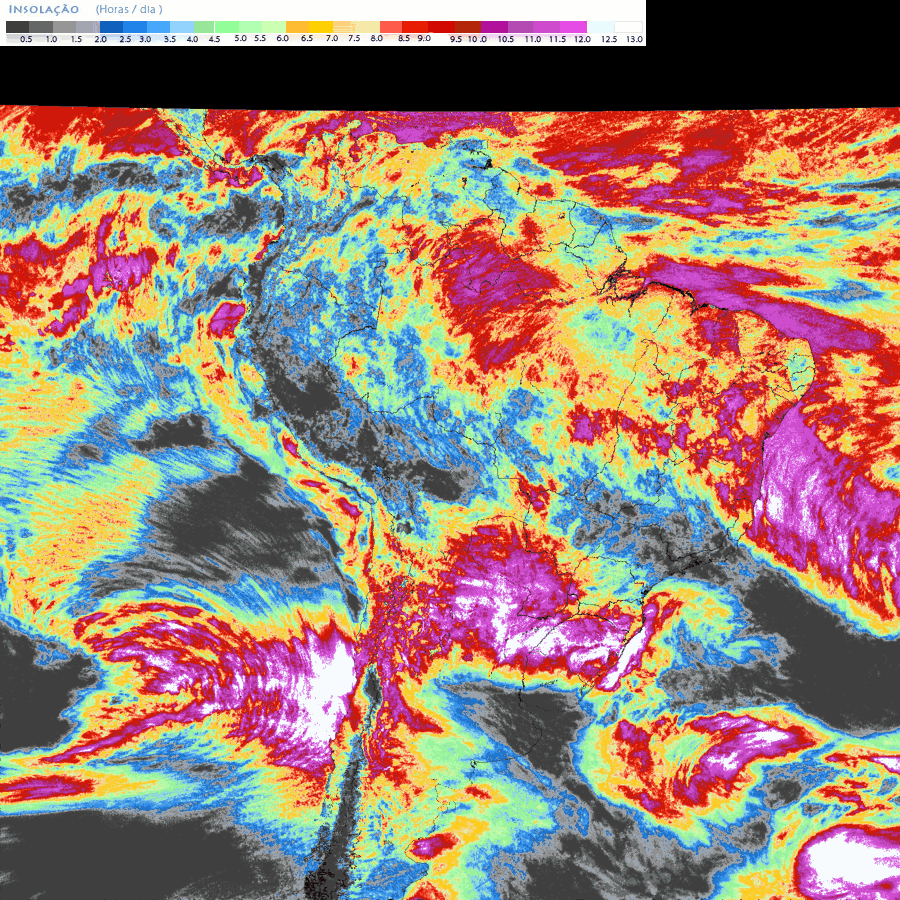The width and height of the screenshot is (900, 900).
Task: Pick the pale yellow swatch ending at 8.0
Action: 368,27
